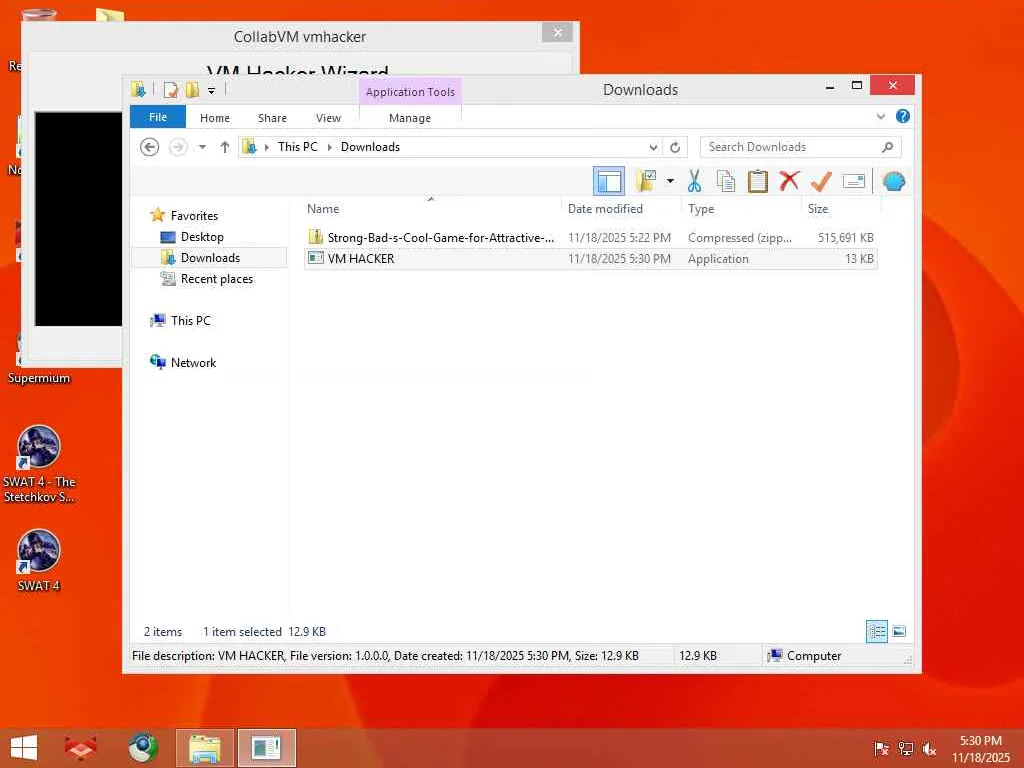
Task: Click the folder icon in address bar
Action: pyautogui.click(x=249, y=147)
